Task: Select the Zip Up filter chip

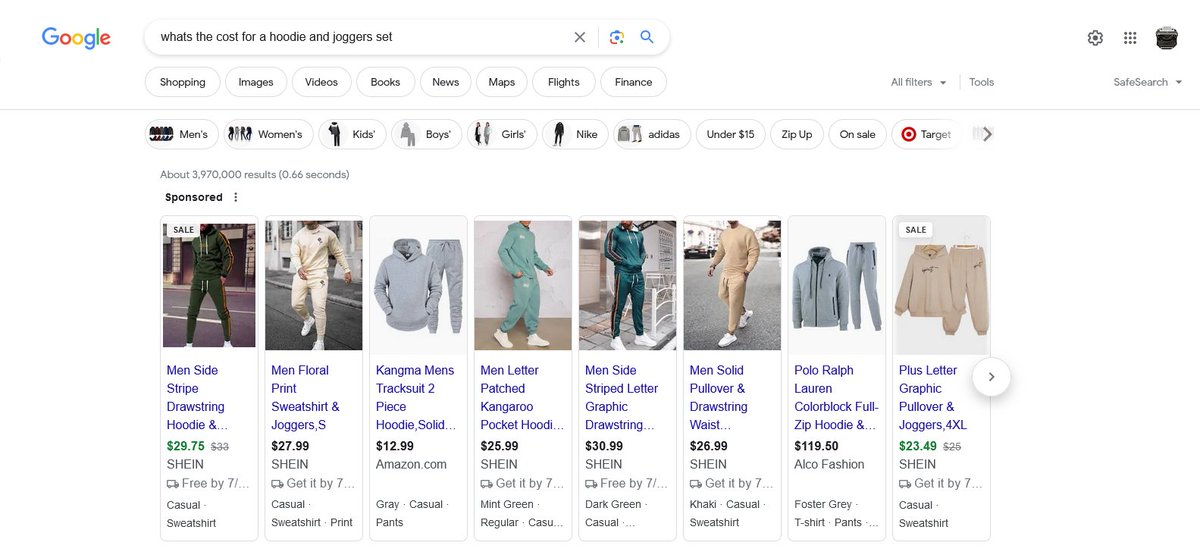Action: [x=797, y=134]
